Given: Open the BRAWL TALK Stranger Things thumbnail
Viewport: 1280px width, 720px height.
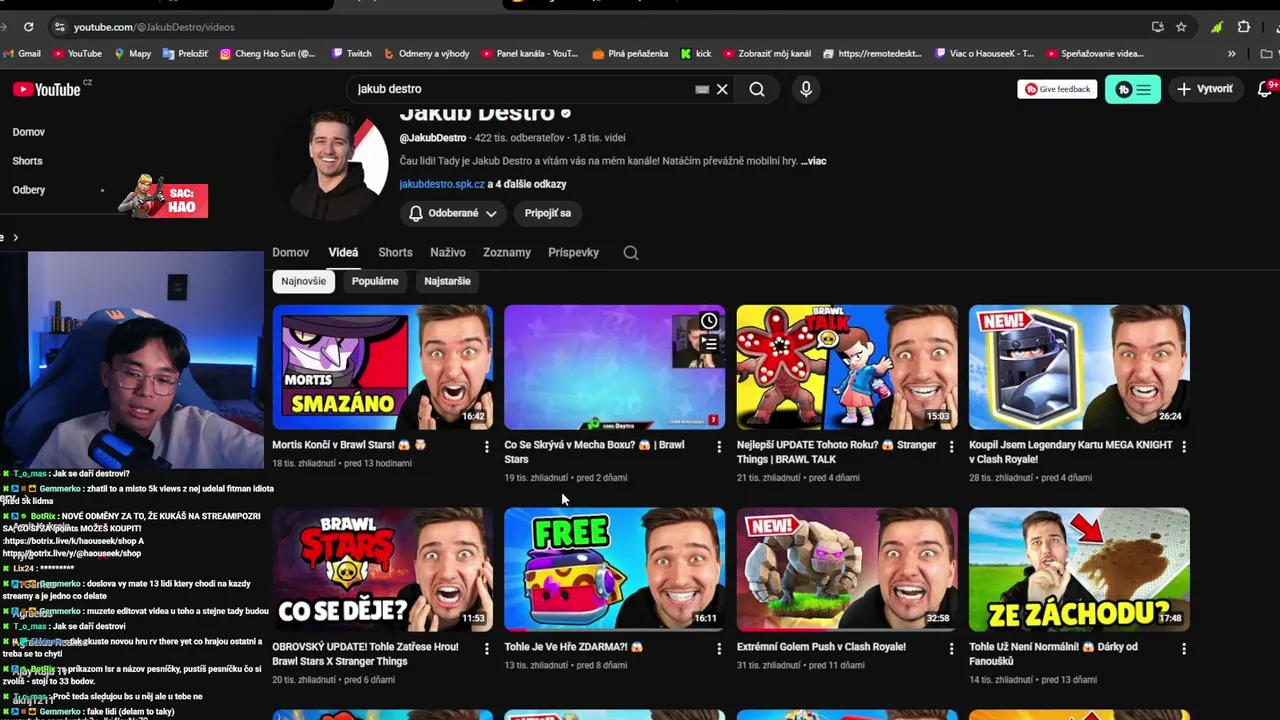Looking at the screenshot, I should (x=847, y=367).
